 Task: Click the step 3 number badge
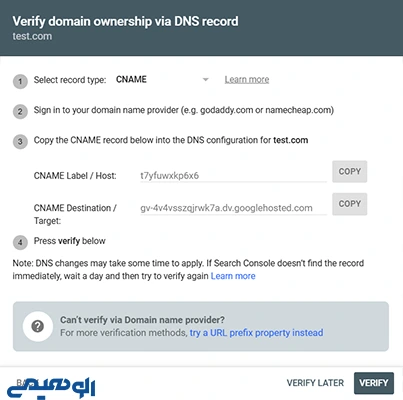(20, 142)
